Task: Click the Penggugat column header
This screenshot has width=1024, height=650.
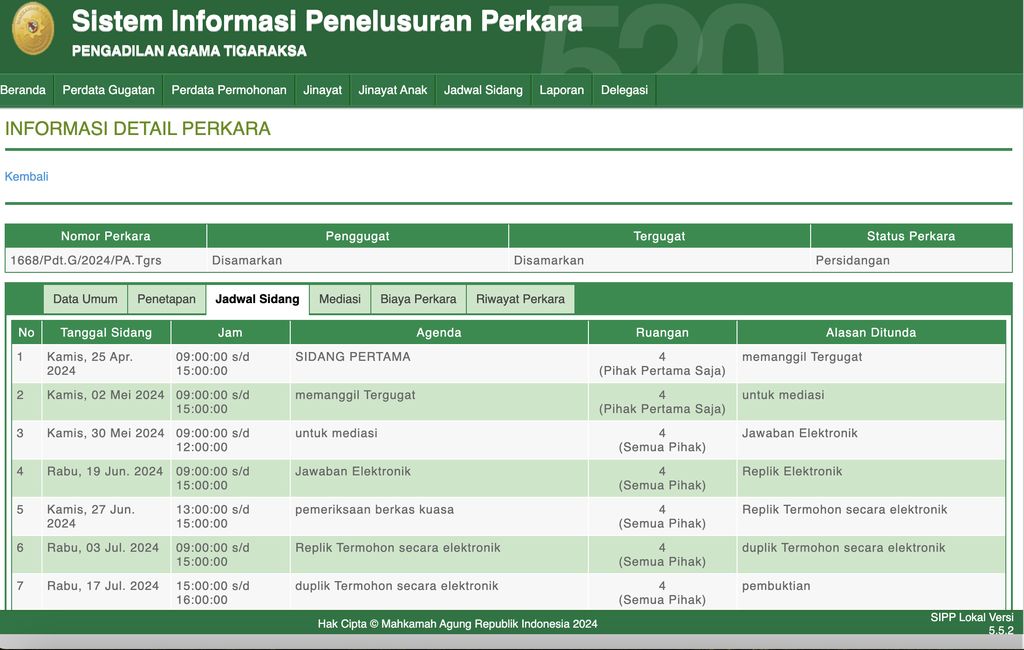Action: pyautogui.click(x=357, y=236)
